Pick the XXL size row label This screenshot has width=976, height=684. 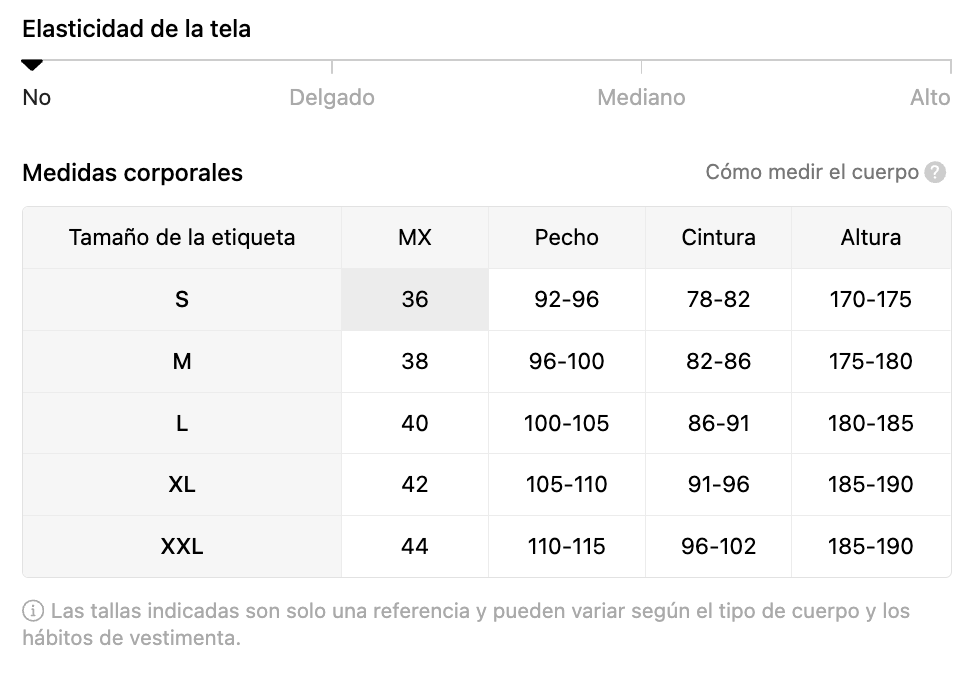click(182, 546)
